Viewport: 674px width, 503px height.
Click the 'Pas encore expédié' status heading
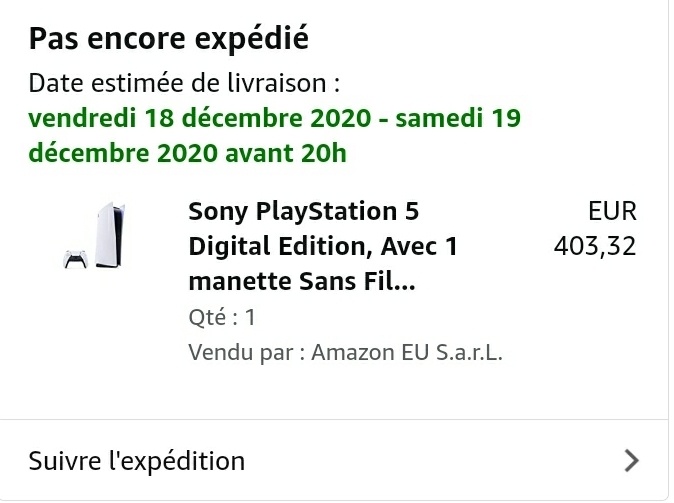click(x=169, y=40)
